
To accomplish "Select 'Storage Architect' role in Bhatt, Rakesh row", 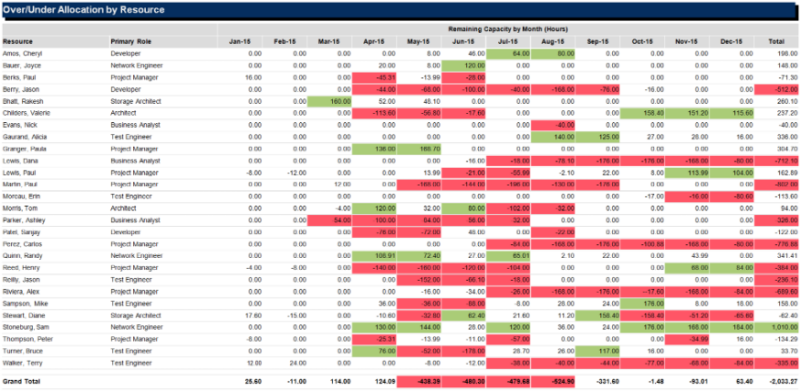I will [135, 102].
